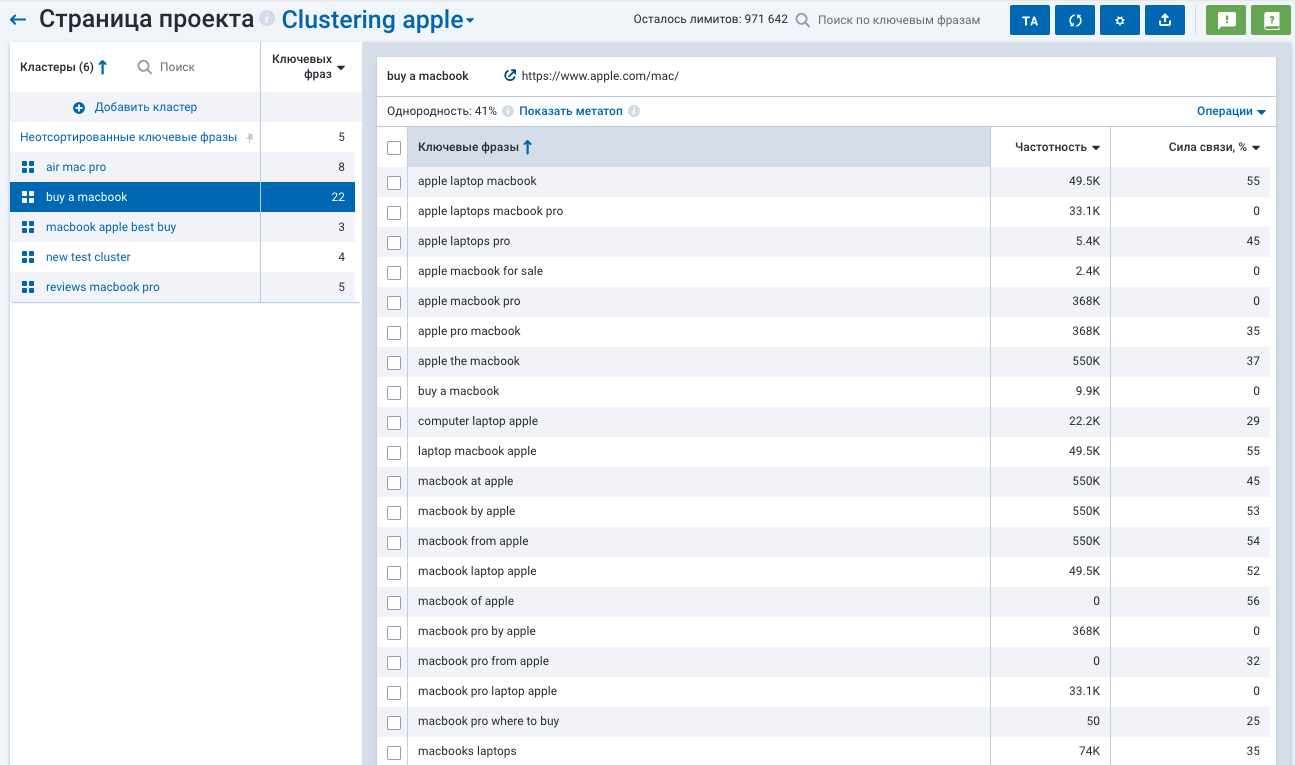The width and height of the screenshot is (1295, 765).
Task: Focus the Поиск по ключевым фразам field
Action: (x=898, y=20)
